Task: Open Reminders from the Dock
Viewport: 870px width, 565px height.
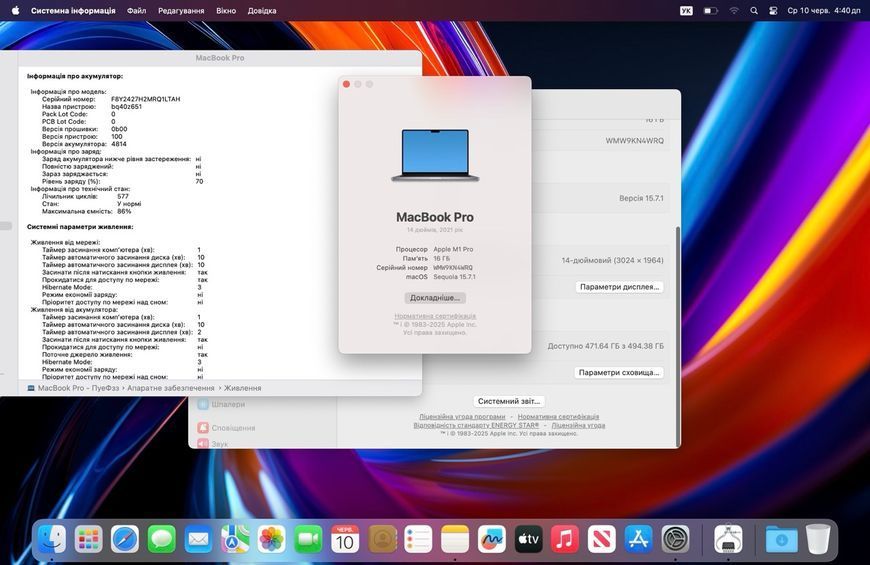Action: [x=418, y=539]
